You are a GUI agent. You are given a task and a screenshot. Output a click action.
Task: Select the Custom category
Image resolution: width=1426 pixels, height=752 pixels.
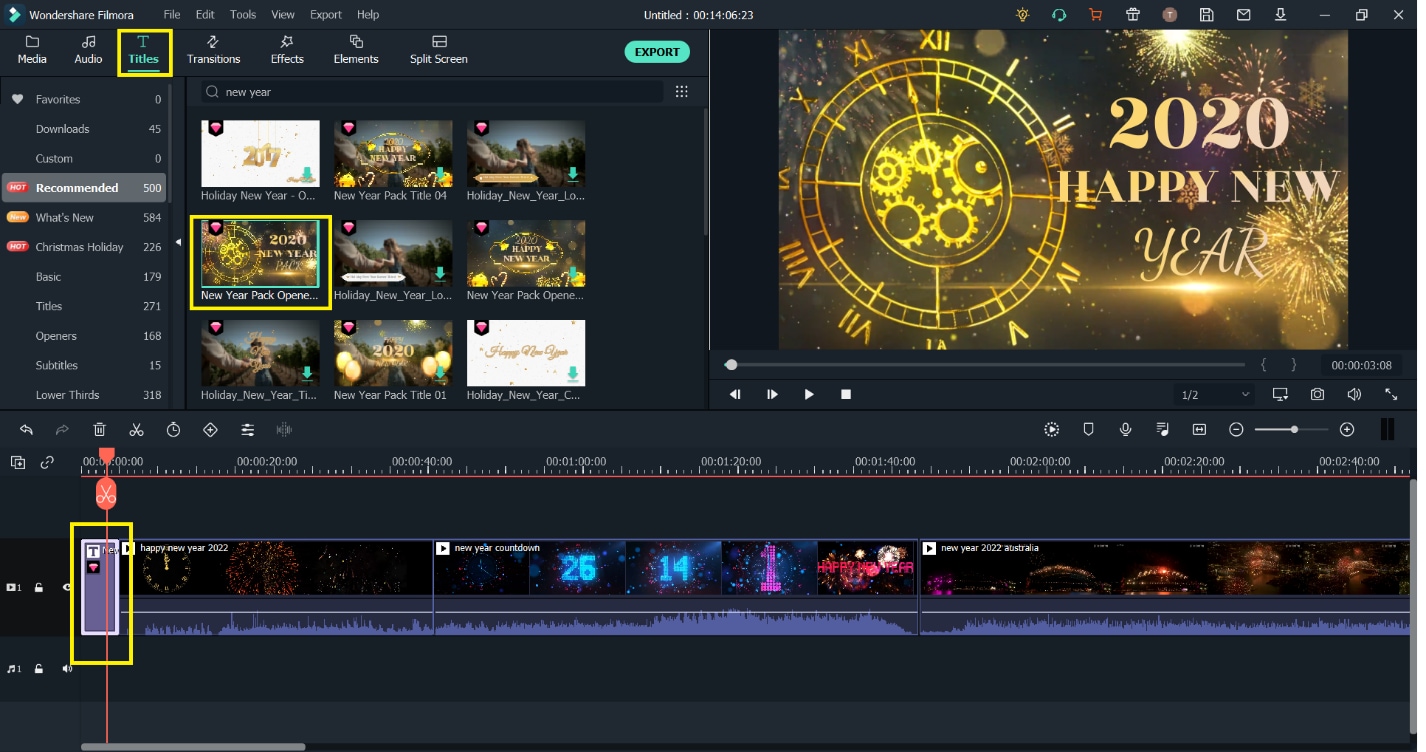(x=85, y=159)
